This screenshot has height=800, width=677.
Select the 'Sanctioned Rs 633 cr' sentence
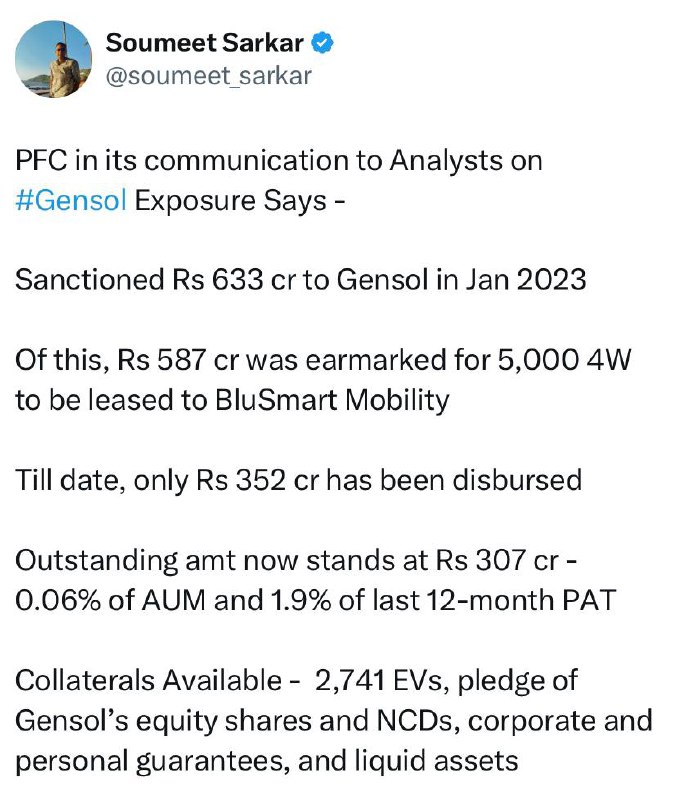[x=300, y=280]
